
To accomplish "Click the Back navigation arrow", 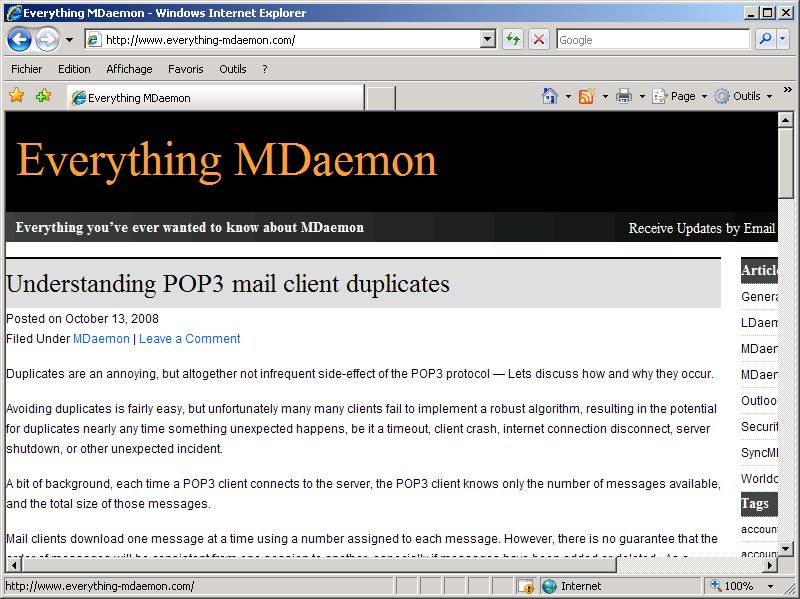I will click(19, 40).
